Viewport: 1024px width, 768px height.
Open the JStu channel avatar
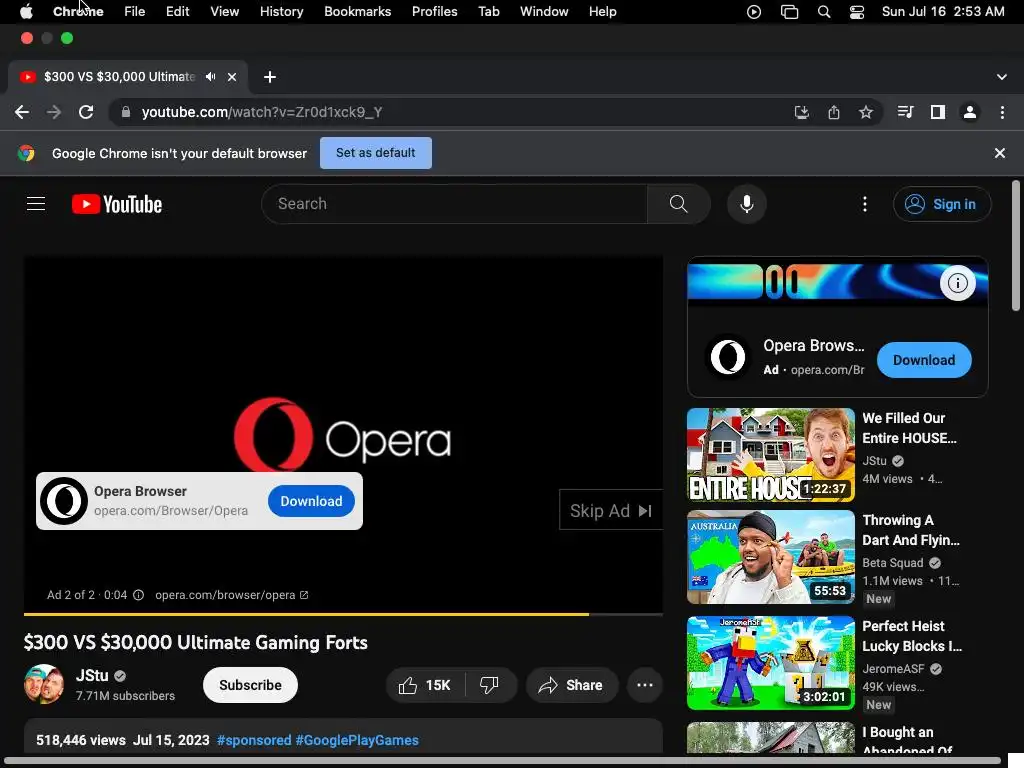44,684
